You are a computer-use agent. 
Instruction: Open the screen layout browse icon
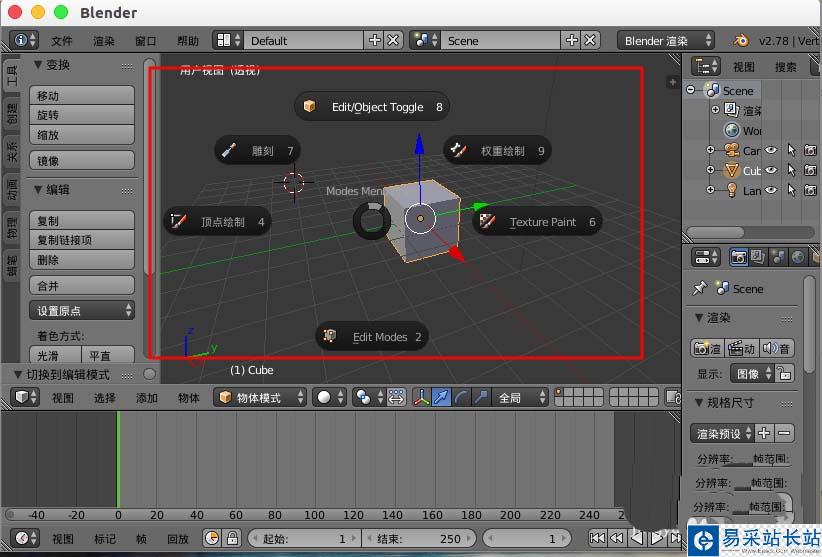229,40
